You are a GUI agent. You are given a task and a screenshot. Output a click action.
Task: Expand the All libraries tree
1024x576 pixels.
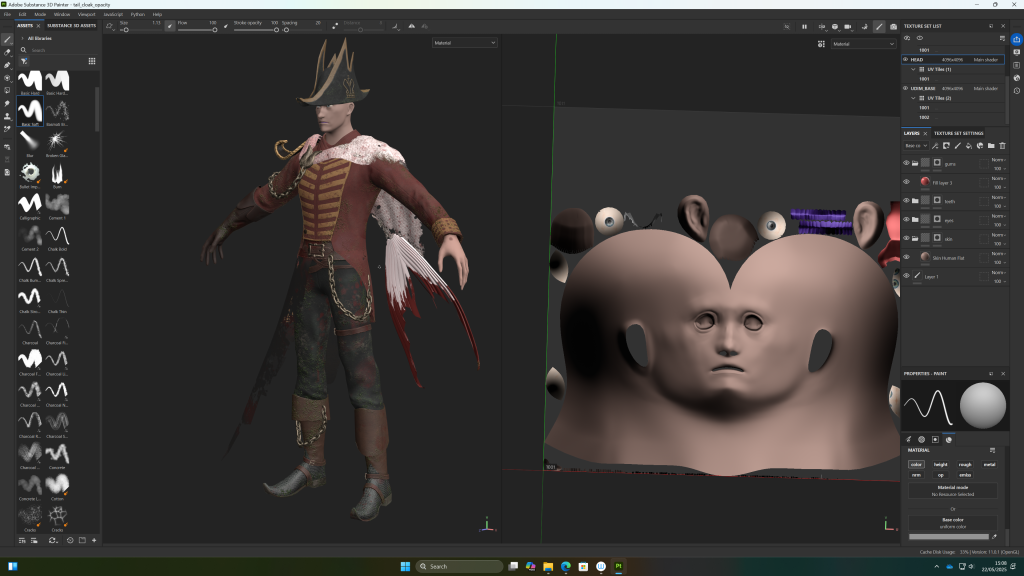coord(22,38)
